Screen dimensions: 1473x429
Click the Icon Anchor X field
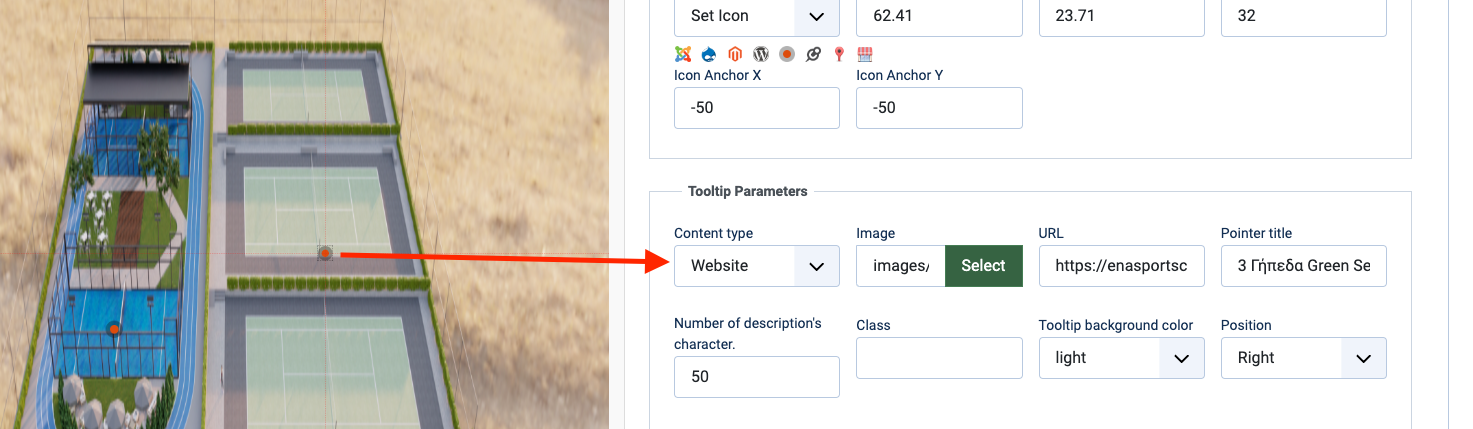point(757,108)
